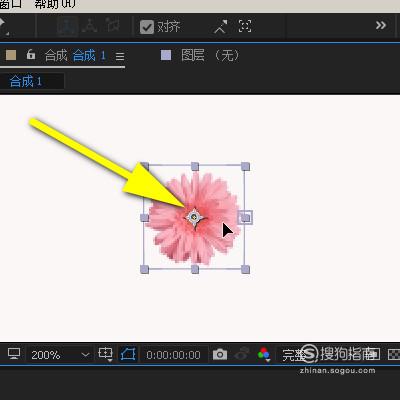Click the top-middle bounding box handle
The height and width of the screenshot is (400, 400).
195,166
